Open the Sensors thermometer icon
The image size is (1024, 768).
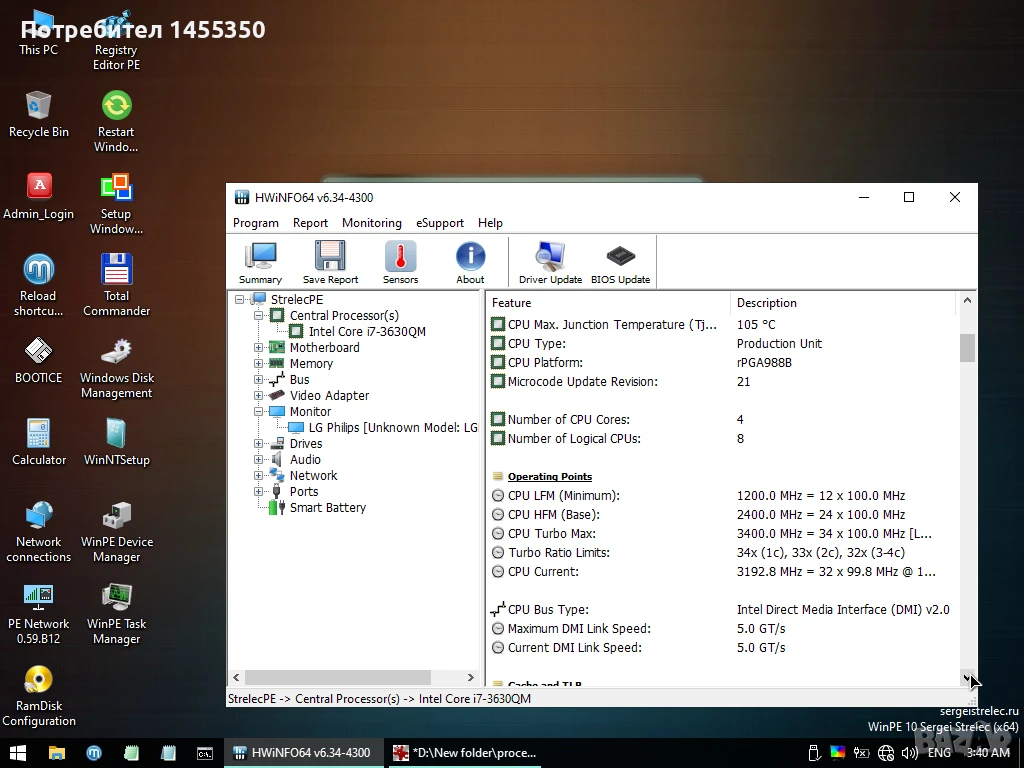tap(400, 263)
